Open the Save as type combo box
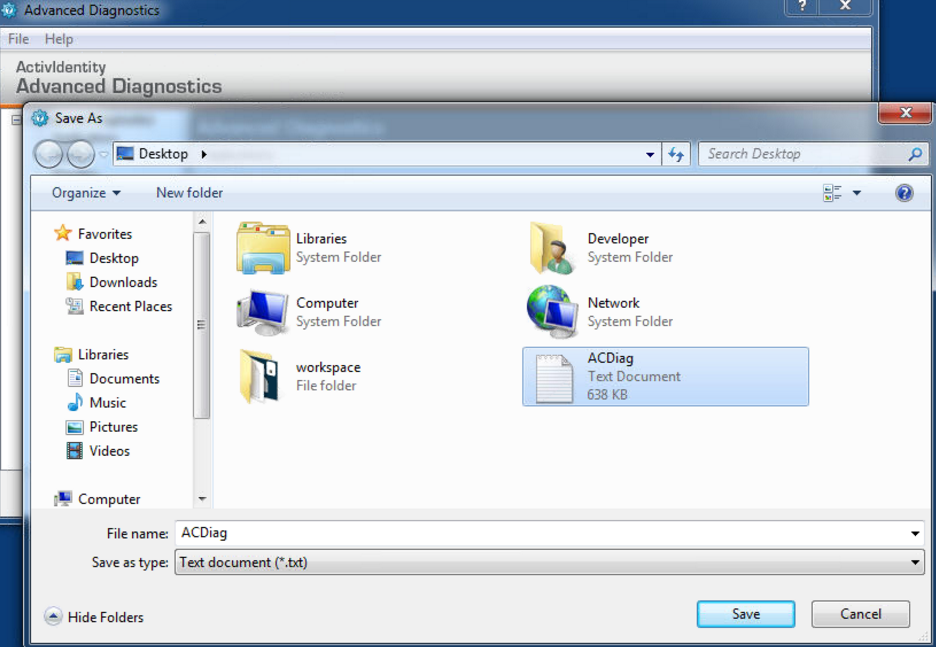 [549, 562]
